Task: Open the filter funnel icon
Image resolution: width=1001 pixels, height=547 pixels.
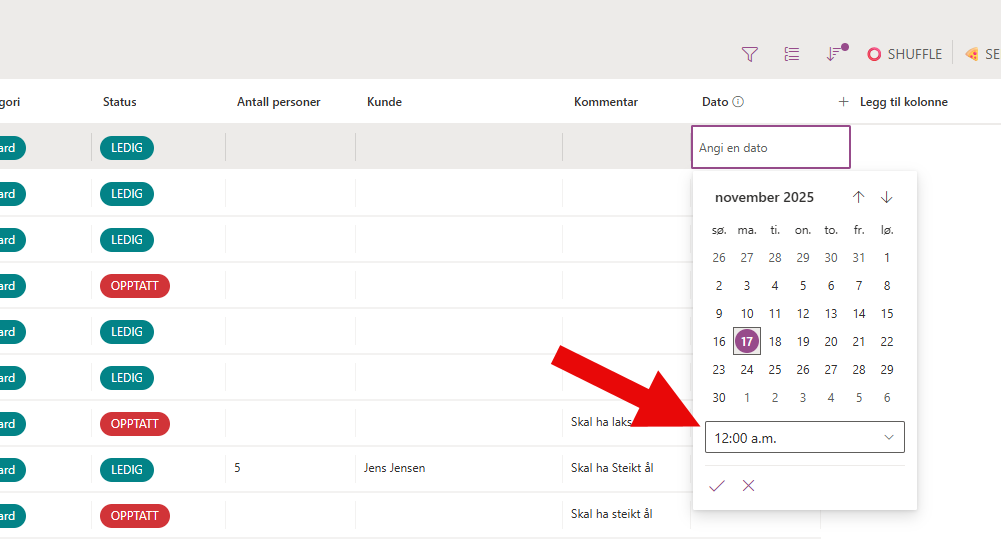Action: pos(749,54)
